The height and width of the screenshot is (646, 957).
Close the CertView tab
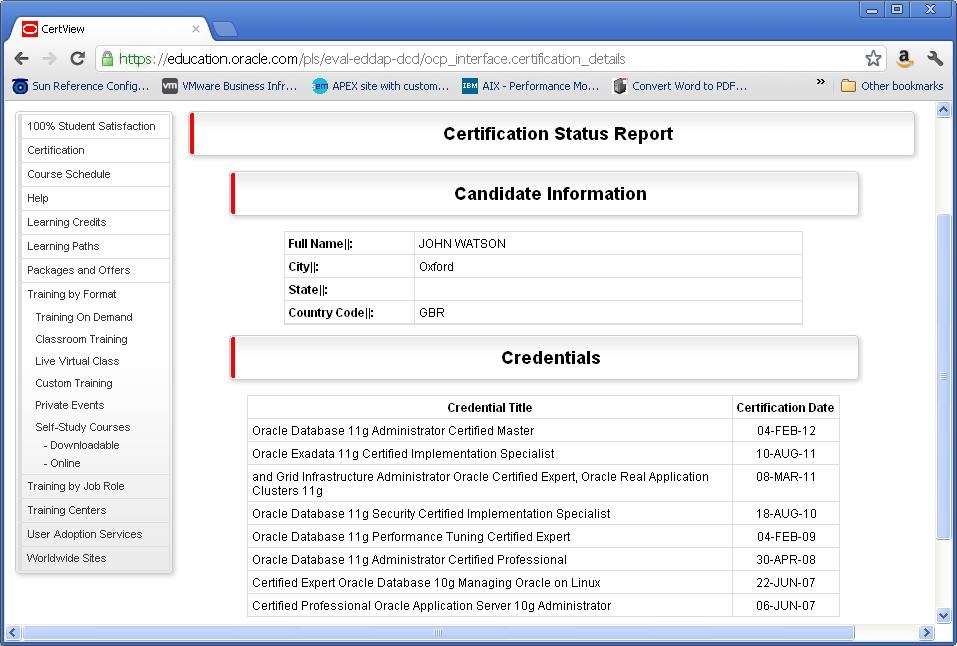click(195, 29)
